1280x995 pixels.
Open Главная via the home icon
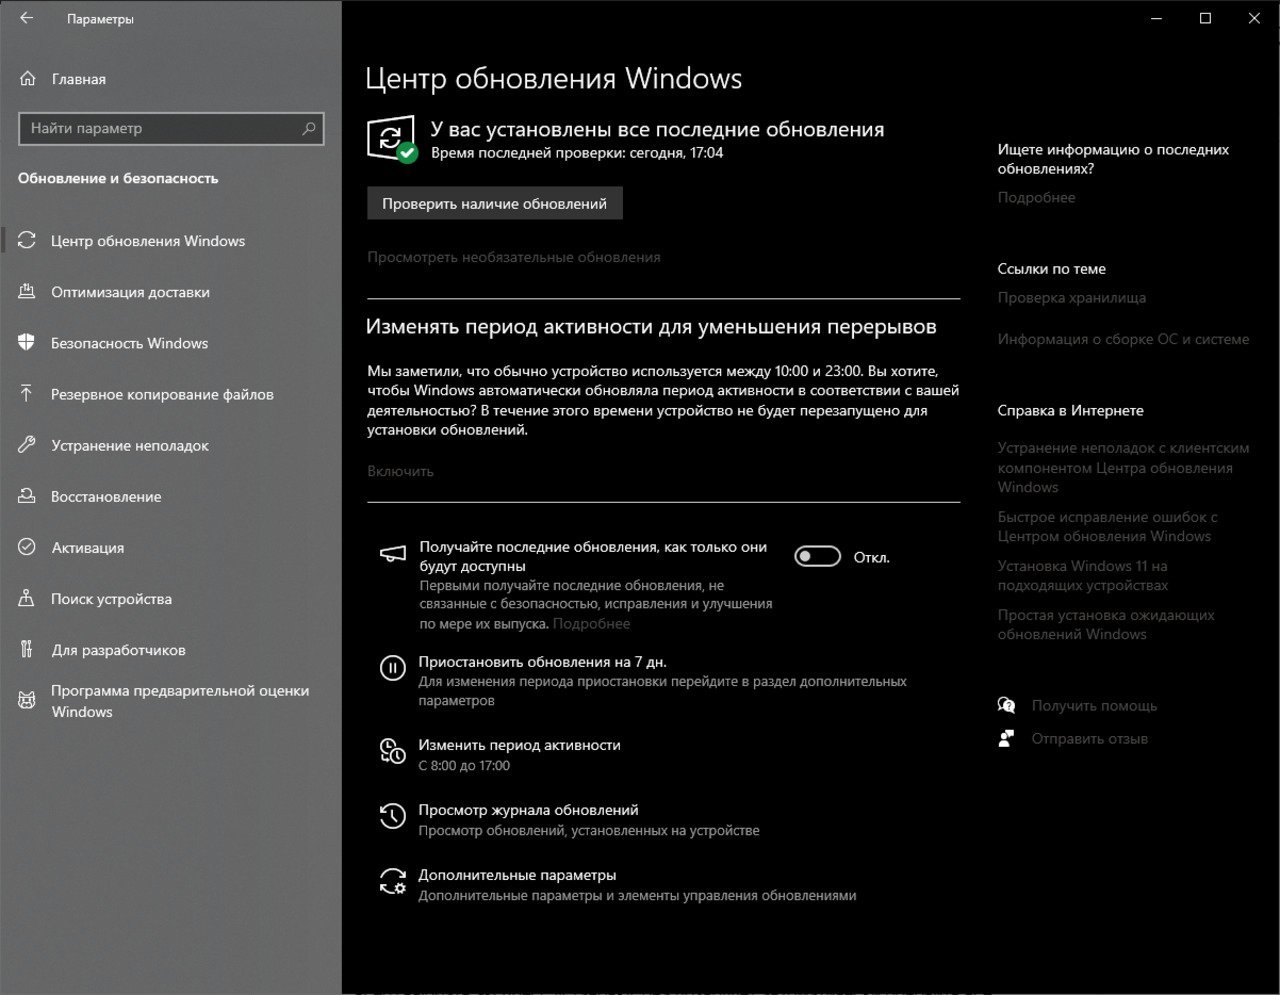[x=27, y=79]
